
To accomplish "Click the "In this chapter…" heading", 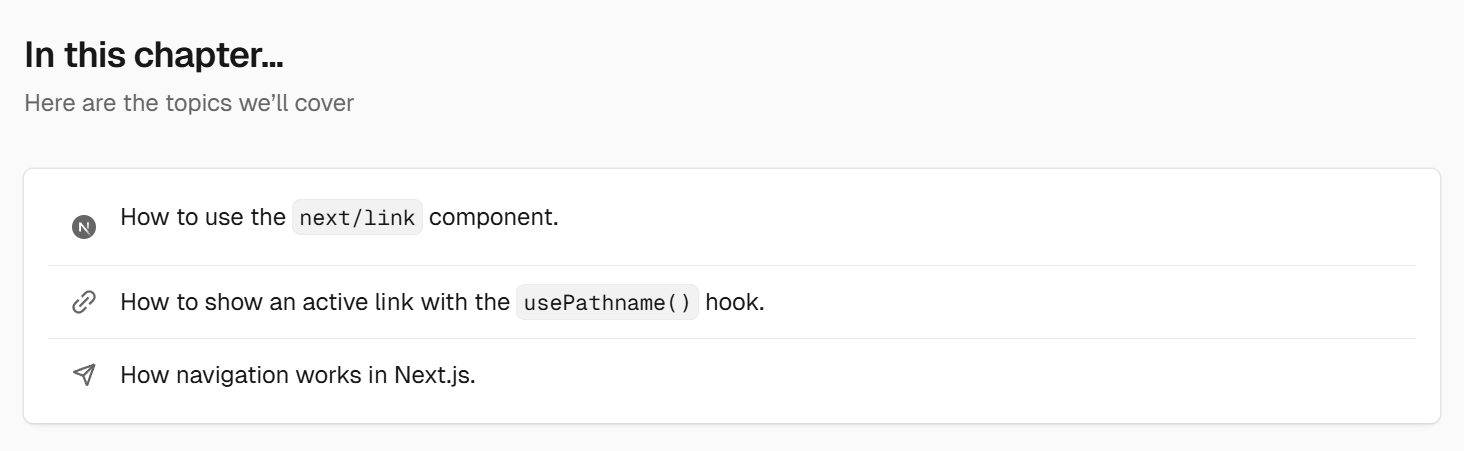I will [x=154, y=55].
